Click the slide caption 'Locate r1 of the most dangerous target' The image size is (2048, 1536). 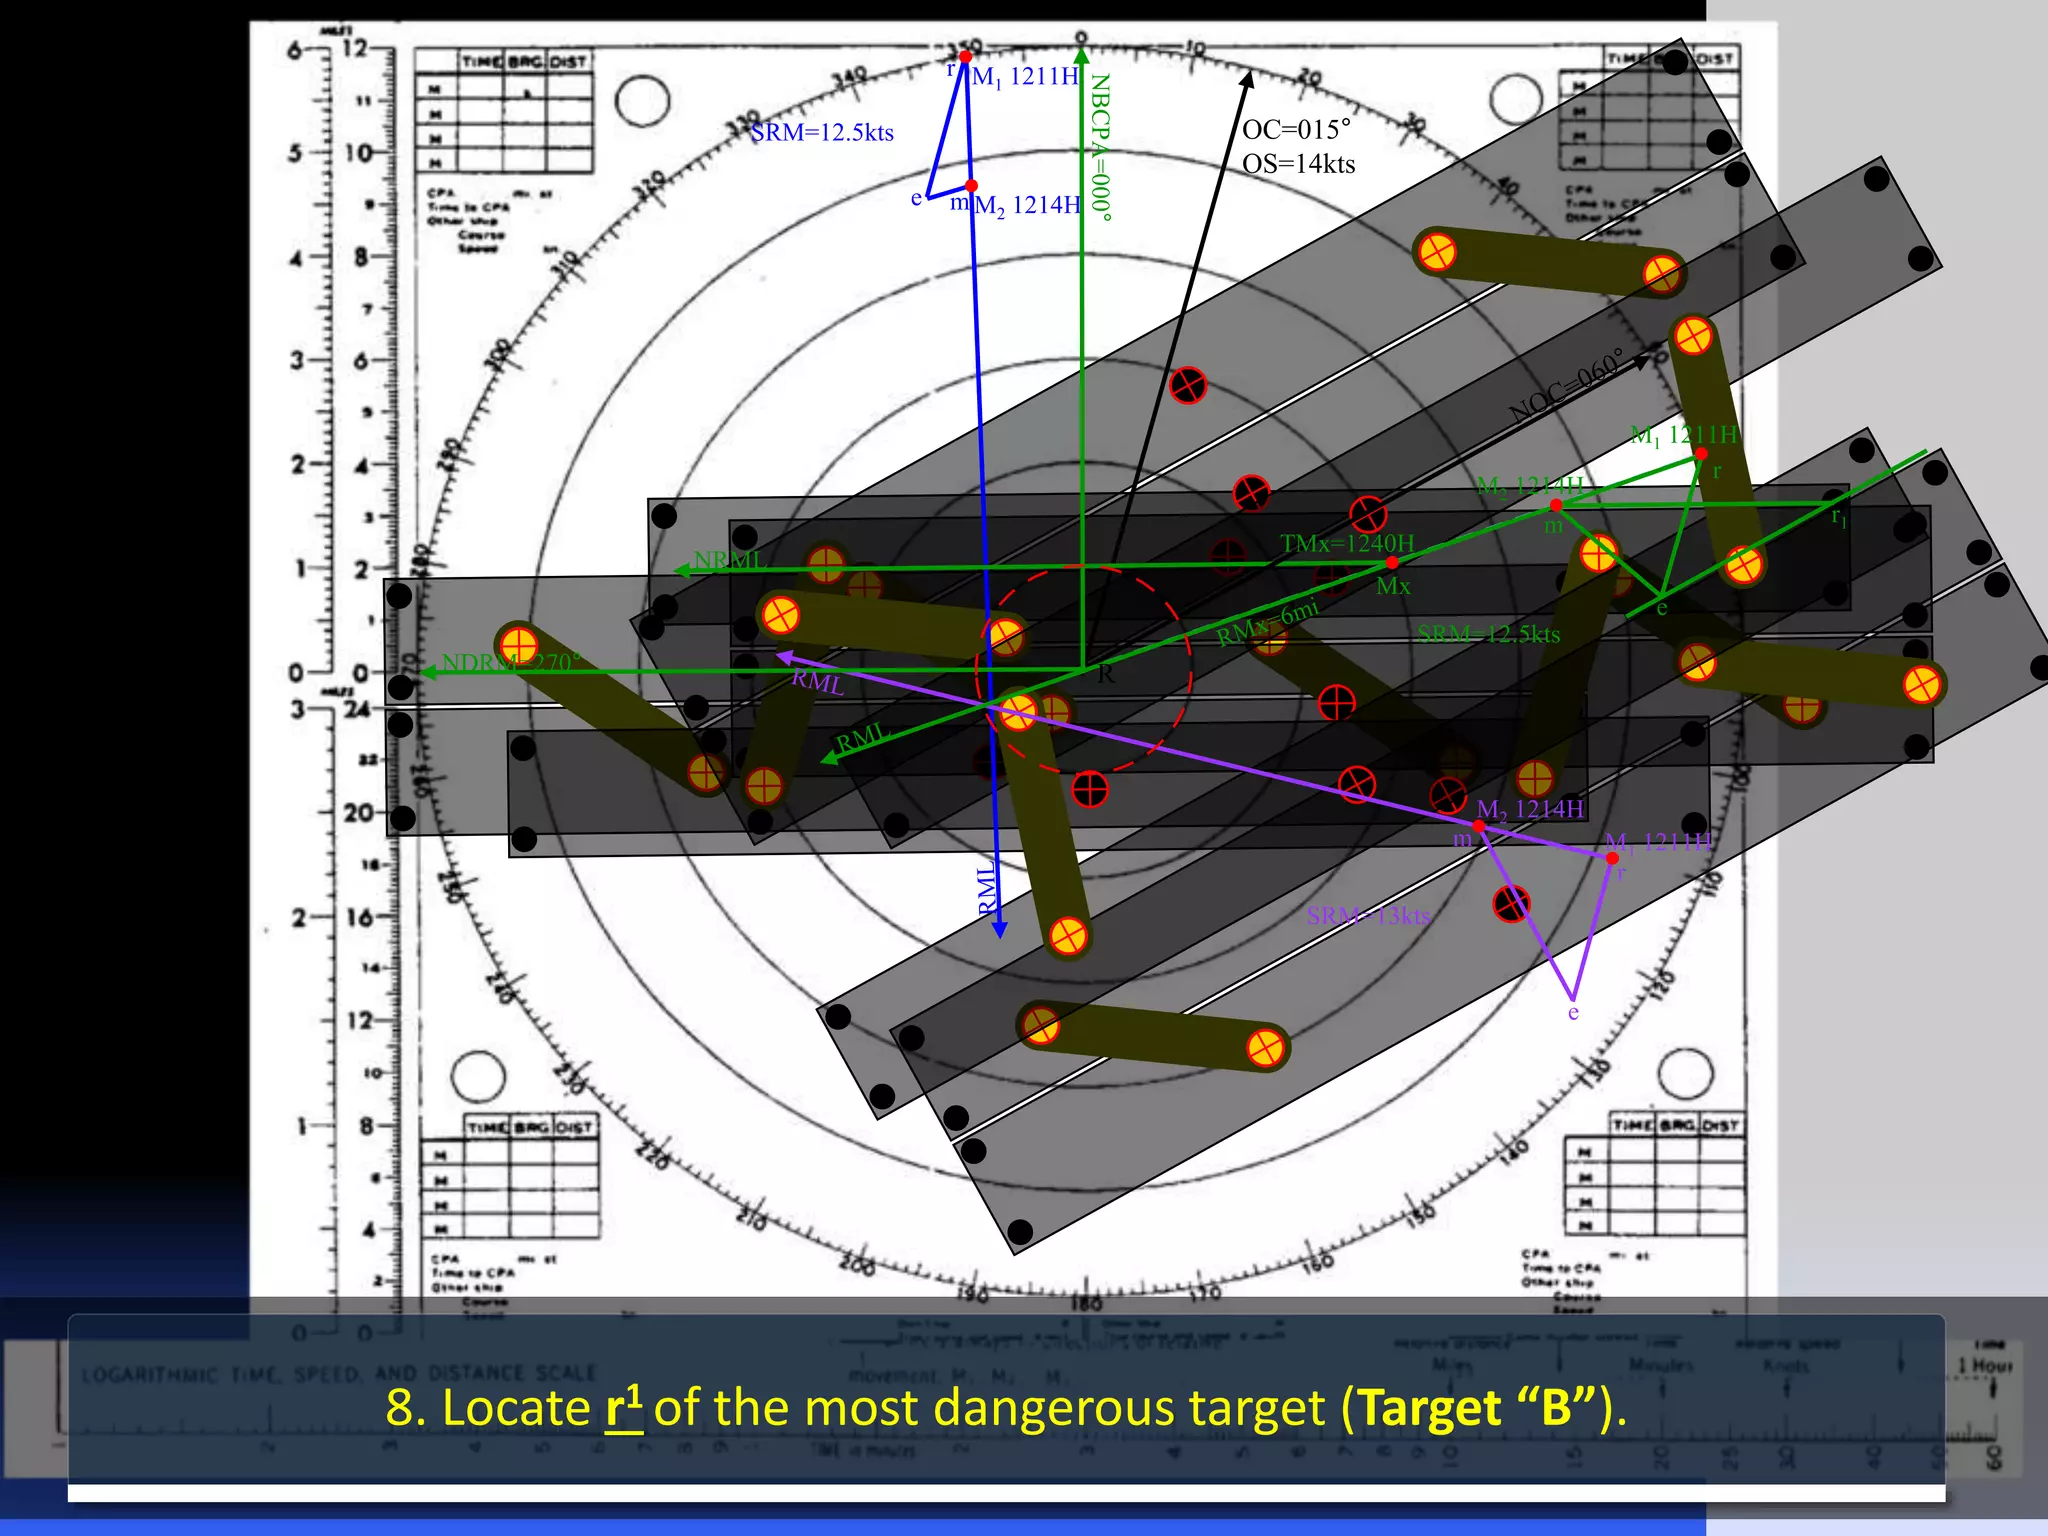[x=1006, y=1407]
